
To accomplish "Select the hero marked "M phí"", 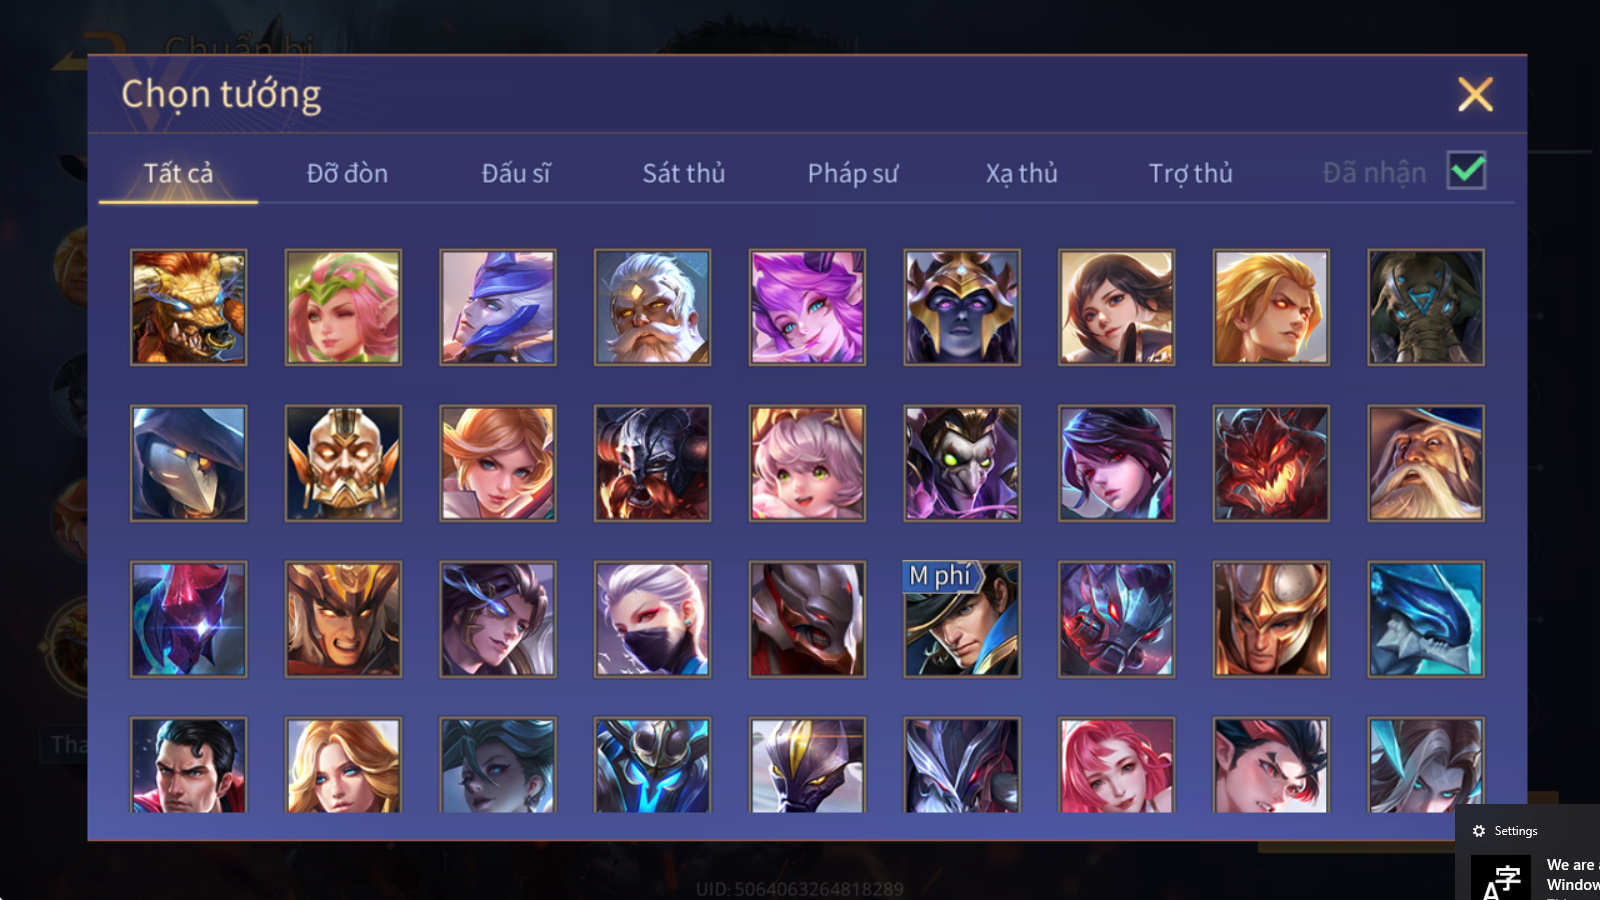I will [x=962, y=619].
